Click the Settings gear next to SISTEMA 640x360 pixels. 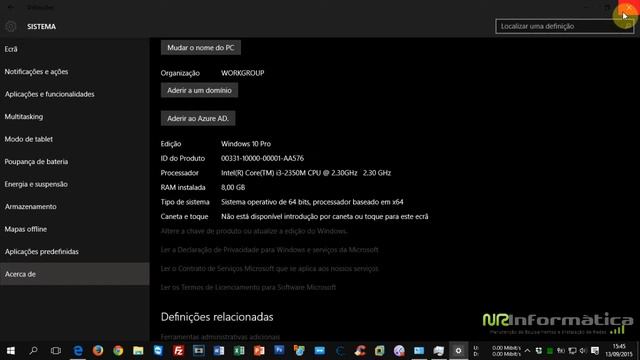[11, 27]
